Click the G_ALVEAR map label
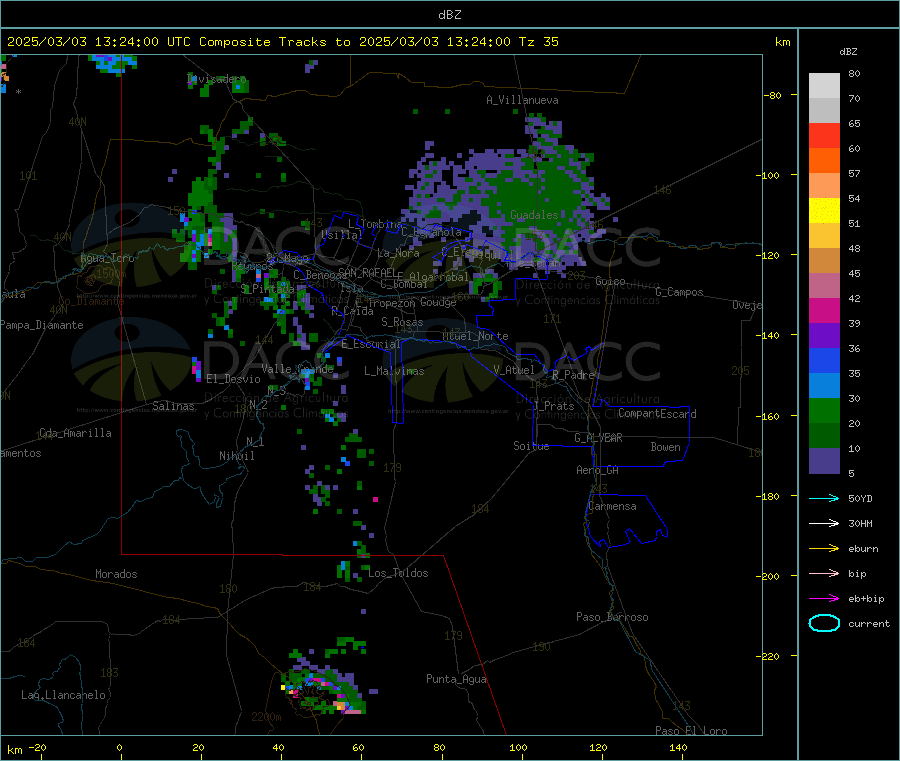The height and width of the screenshot is (761, 900). coord(598,438)
